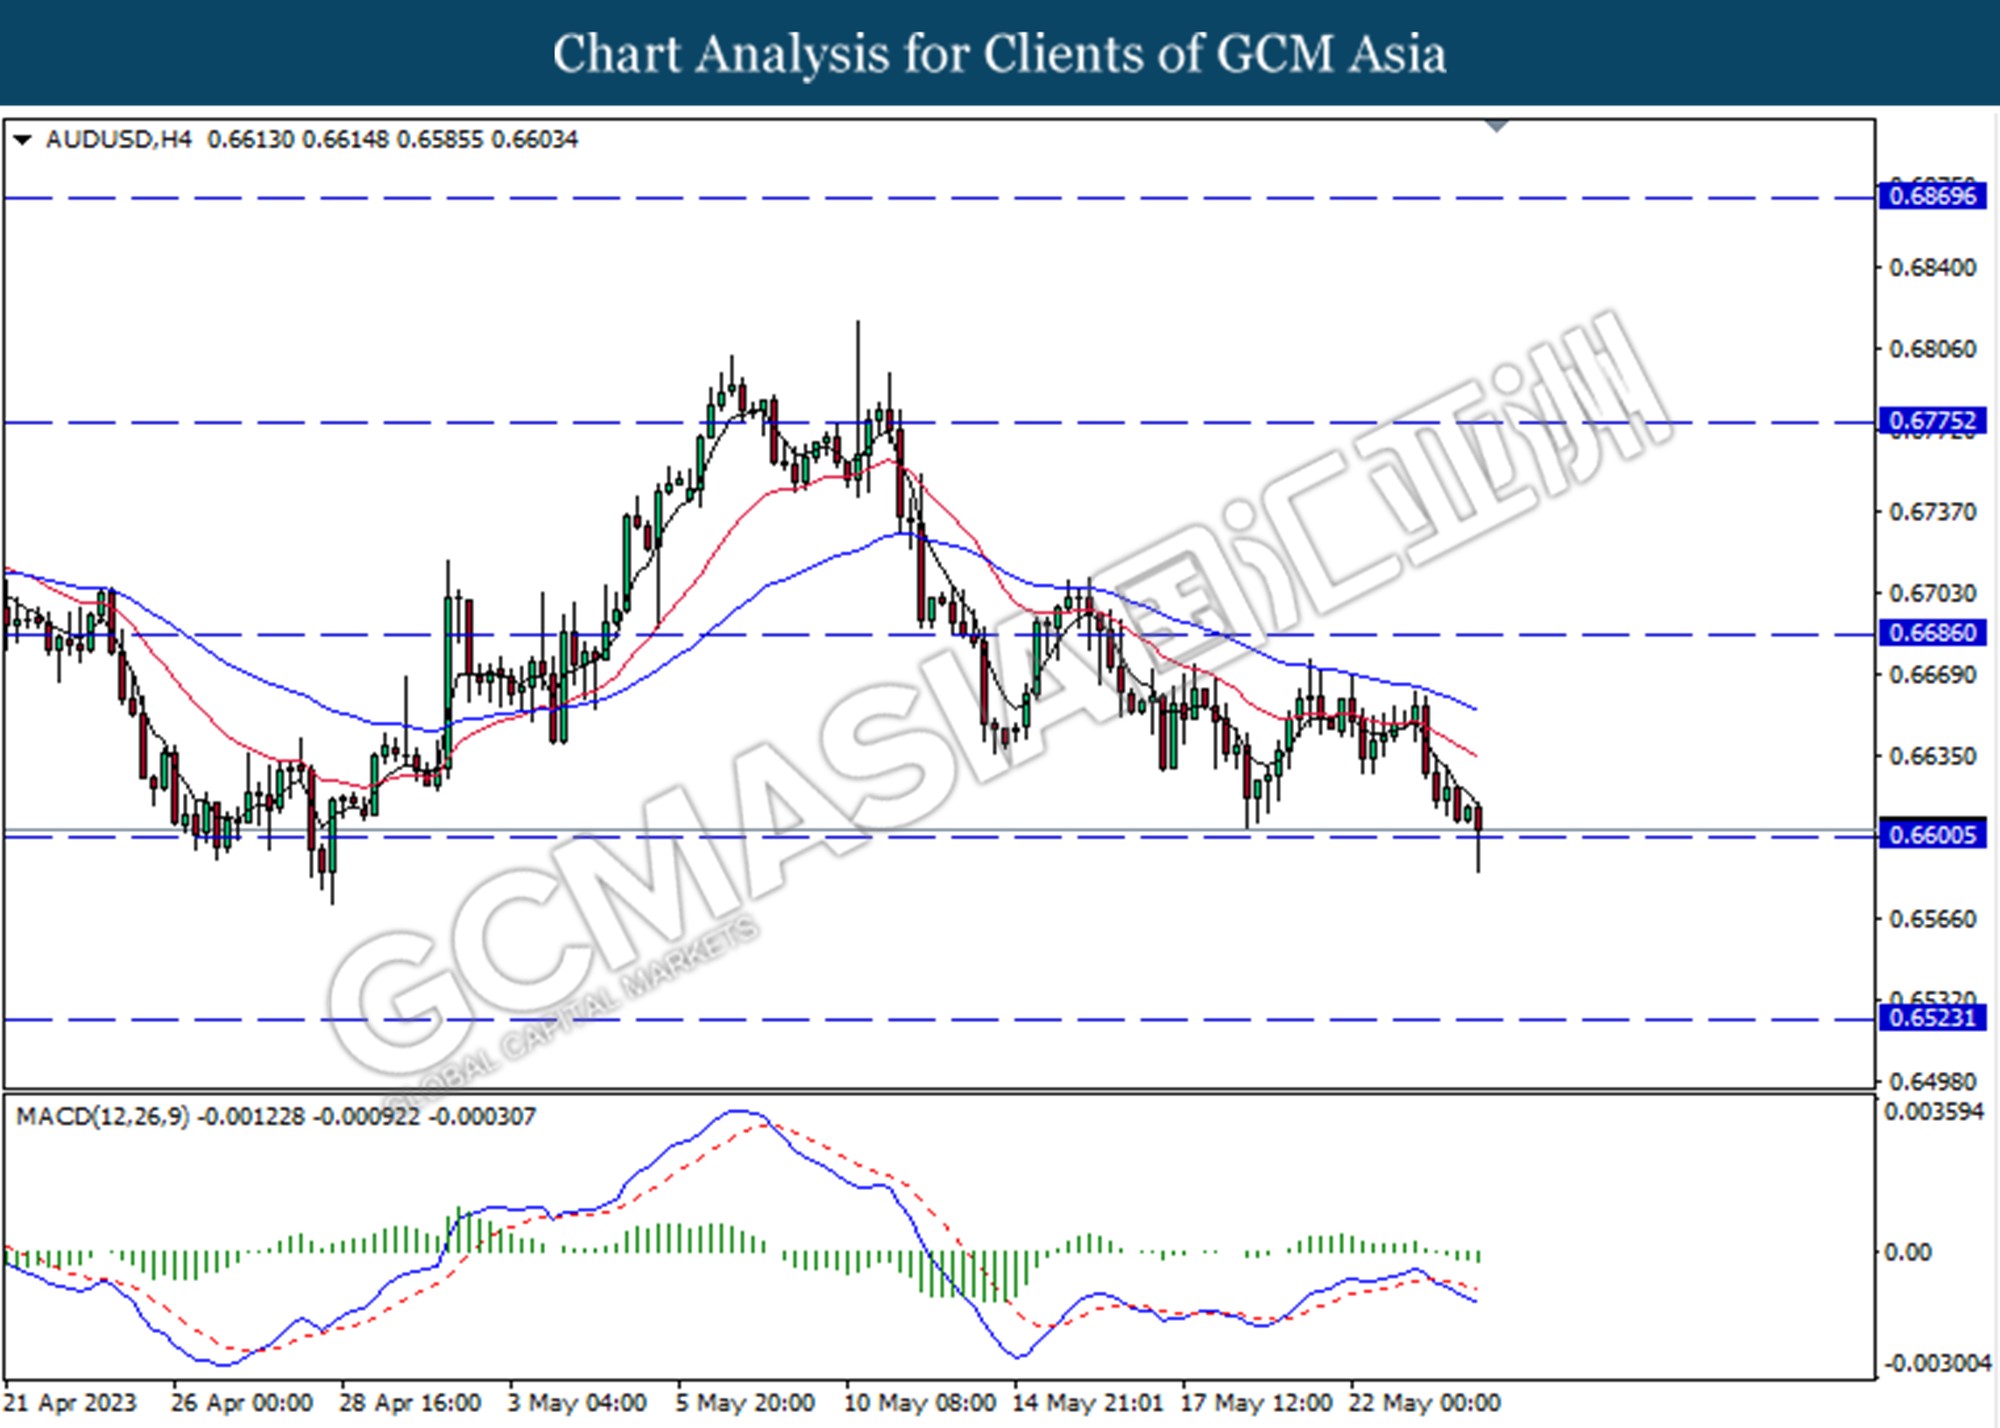Click the 28 Apr 16:00 time label
This screenshot has width=2000, height=1428.
click(x=410, y=1403)
